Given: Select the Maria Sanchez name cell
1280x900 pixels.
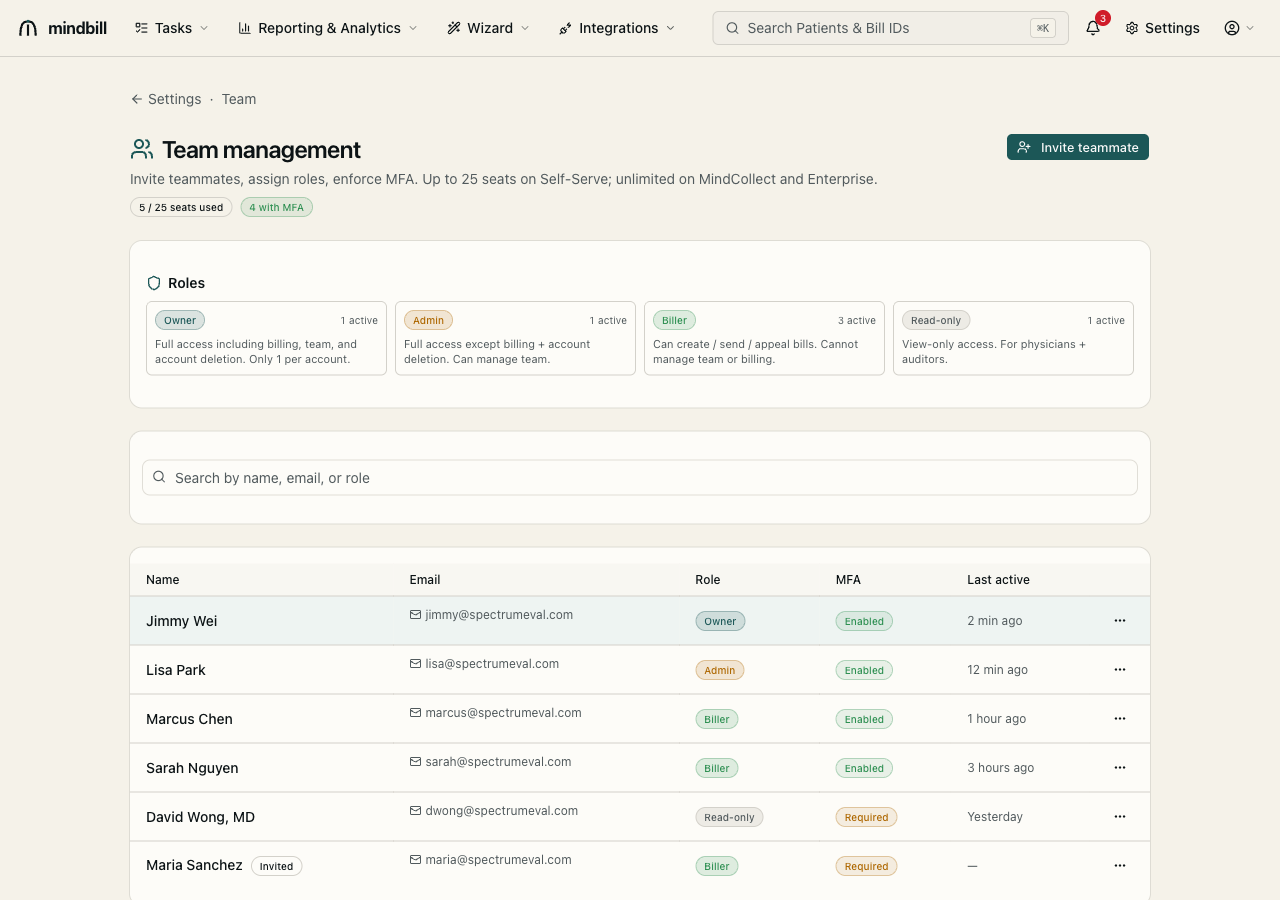Looking at the screenshot, I should point(194,865).
